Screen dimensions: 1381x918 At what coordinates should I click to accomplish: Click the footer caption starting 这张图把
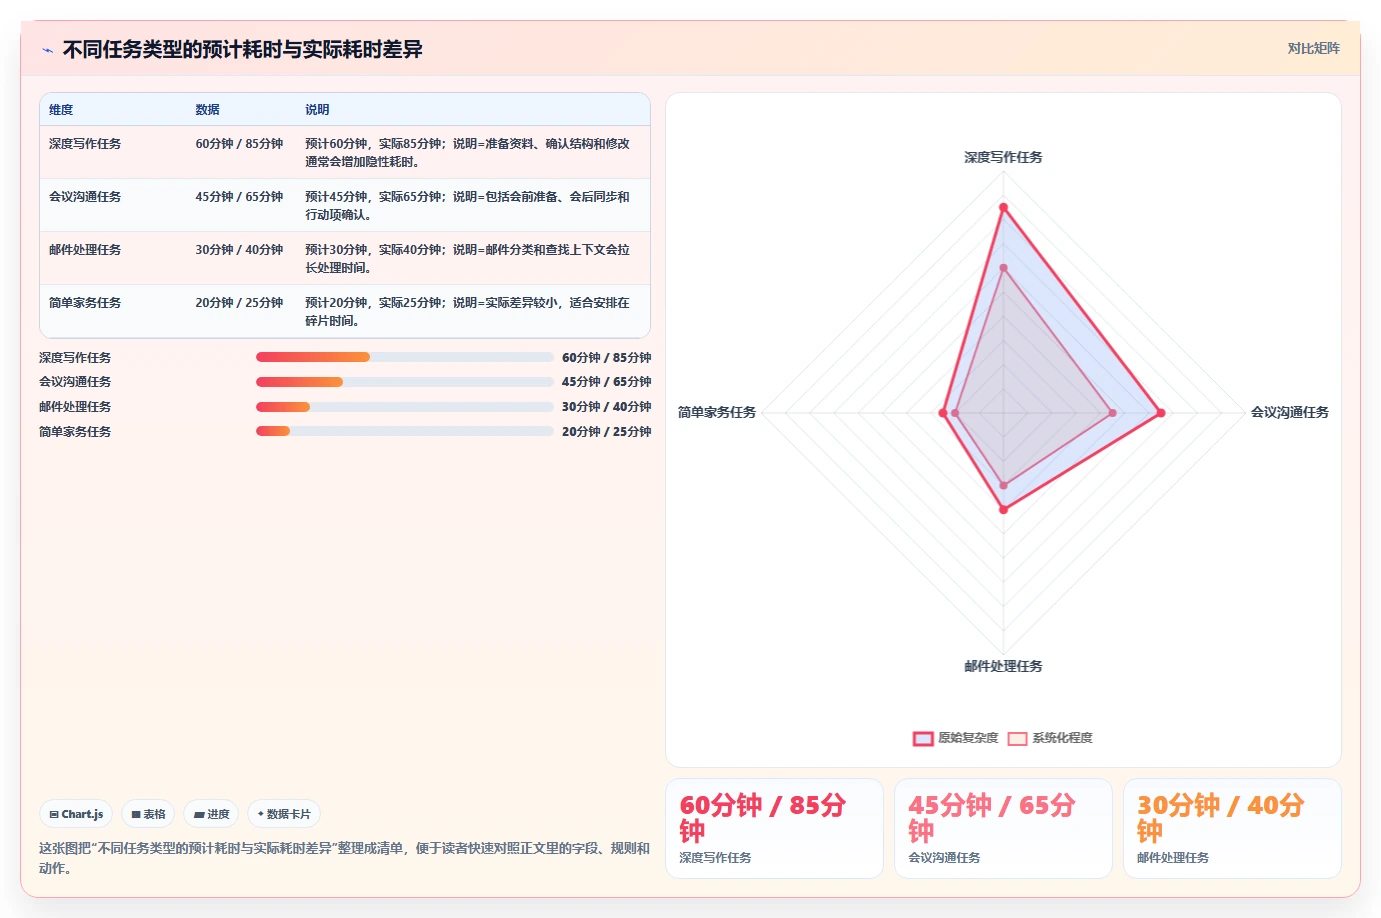coord(344,858)
